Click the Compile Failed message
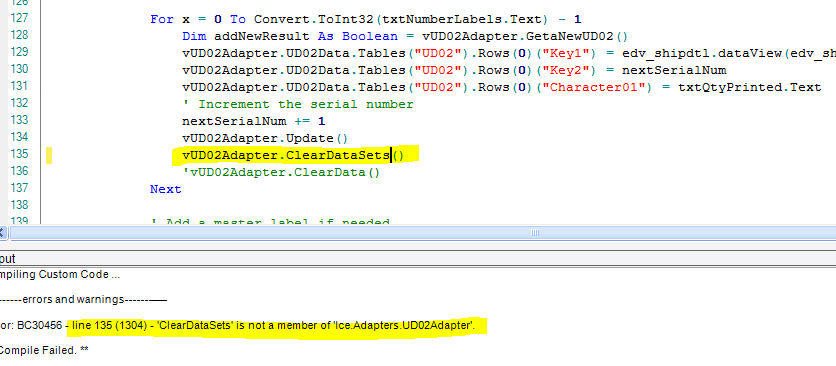The width and height of the screenshot is (836, 366). click(44, 351)
